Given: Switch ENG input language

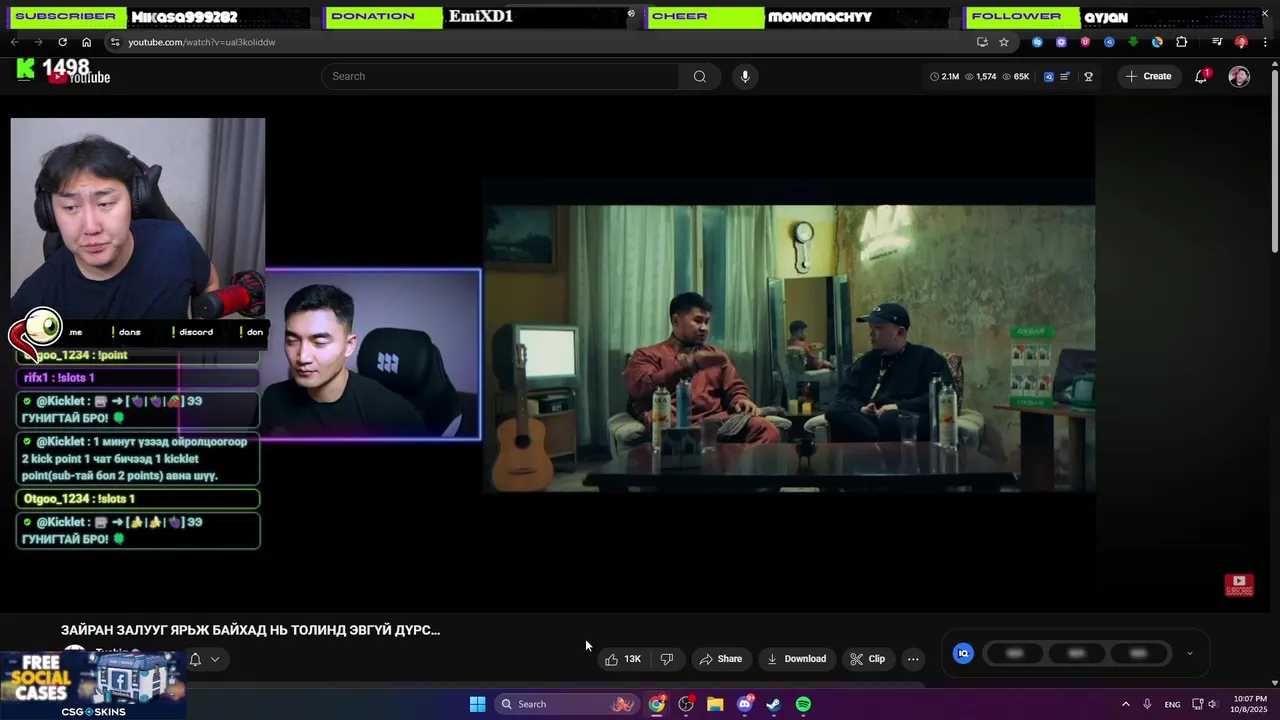Looking at the screenshot, I should click(1172, 704).
